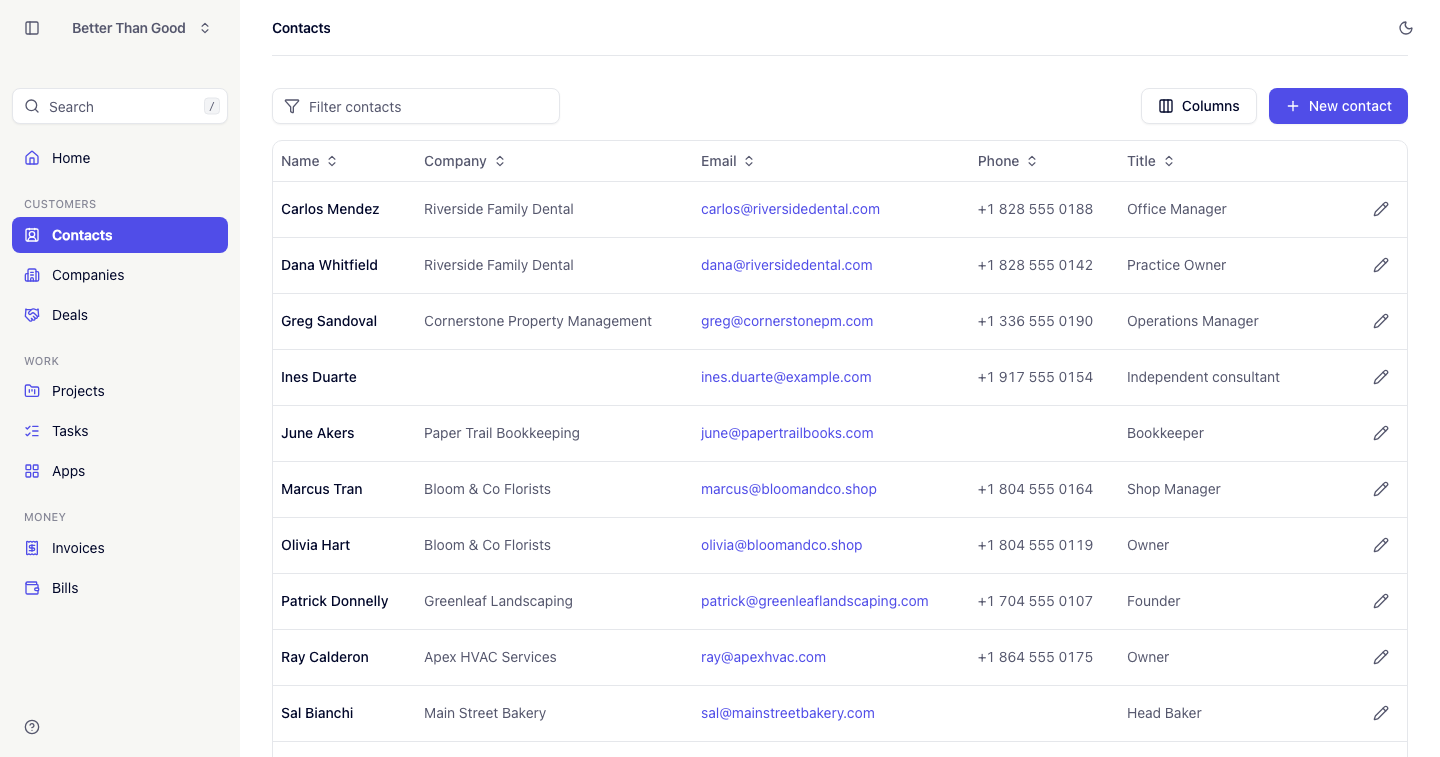The height and width of the screenshot is (757, 1440).
Task: Select phone '+1 864 555 0175'
Action: pyautogui.click(x=1035, y=657)
